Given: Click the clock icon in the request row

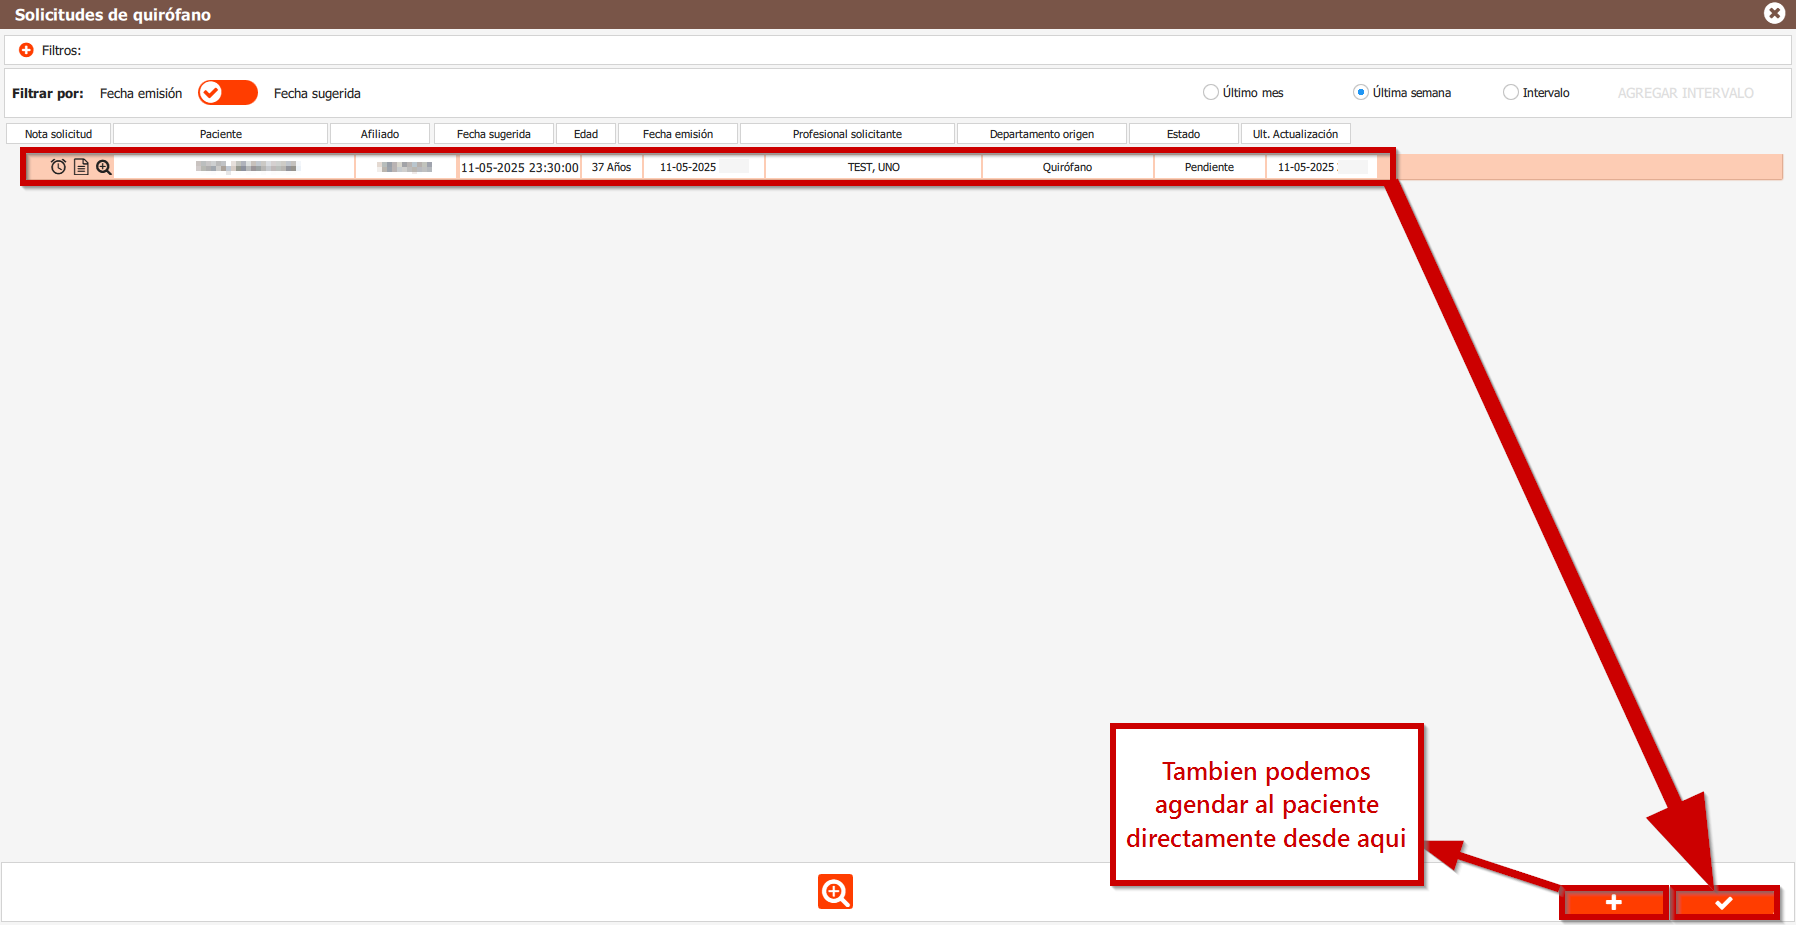Looking at the screenshot, I should (x=58, y=167).
